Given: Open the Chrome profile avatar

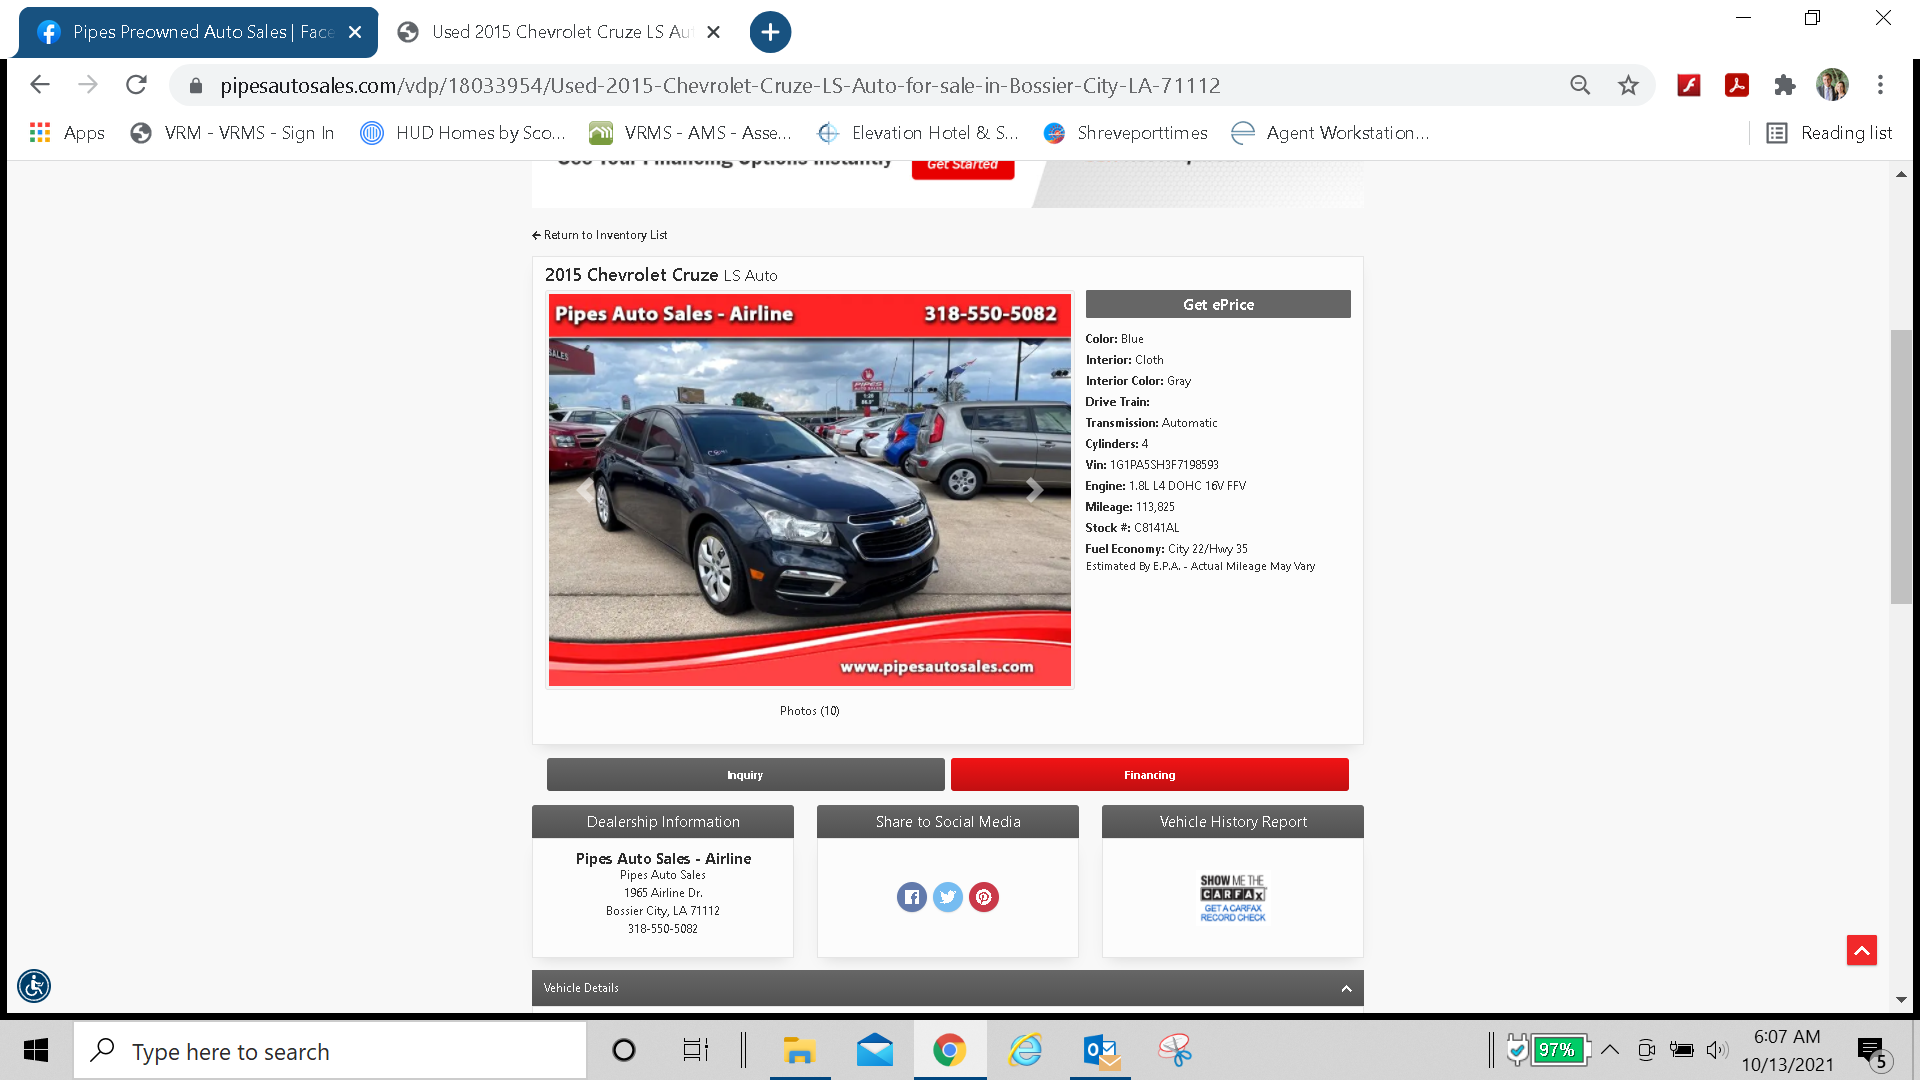Looking at the screenshot, I should 1832,85.
